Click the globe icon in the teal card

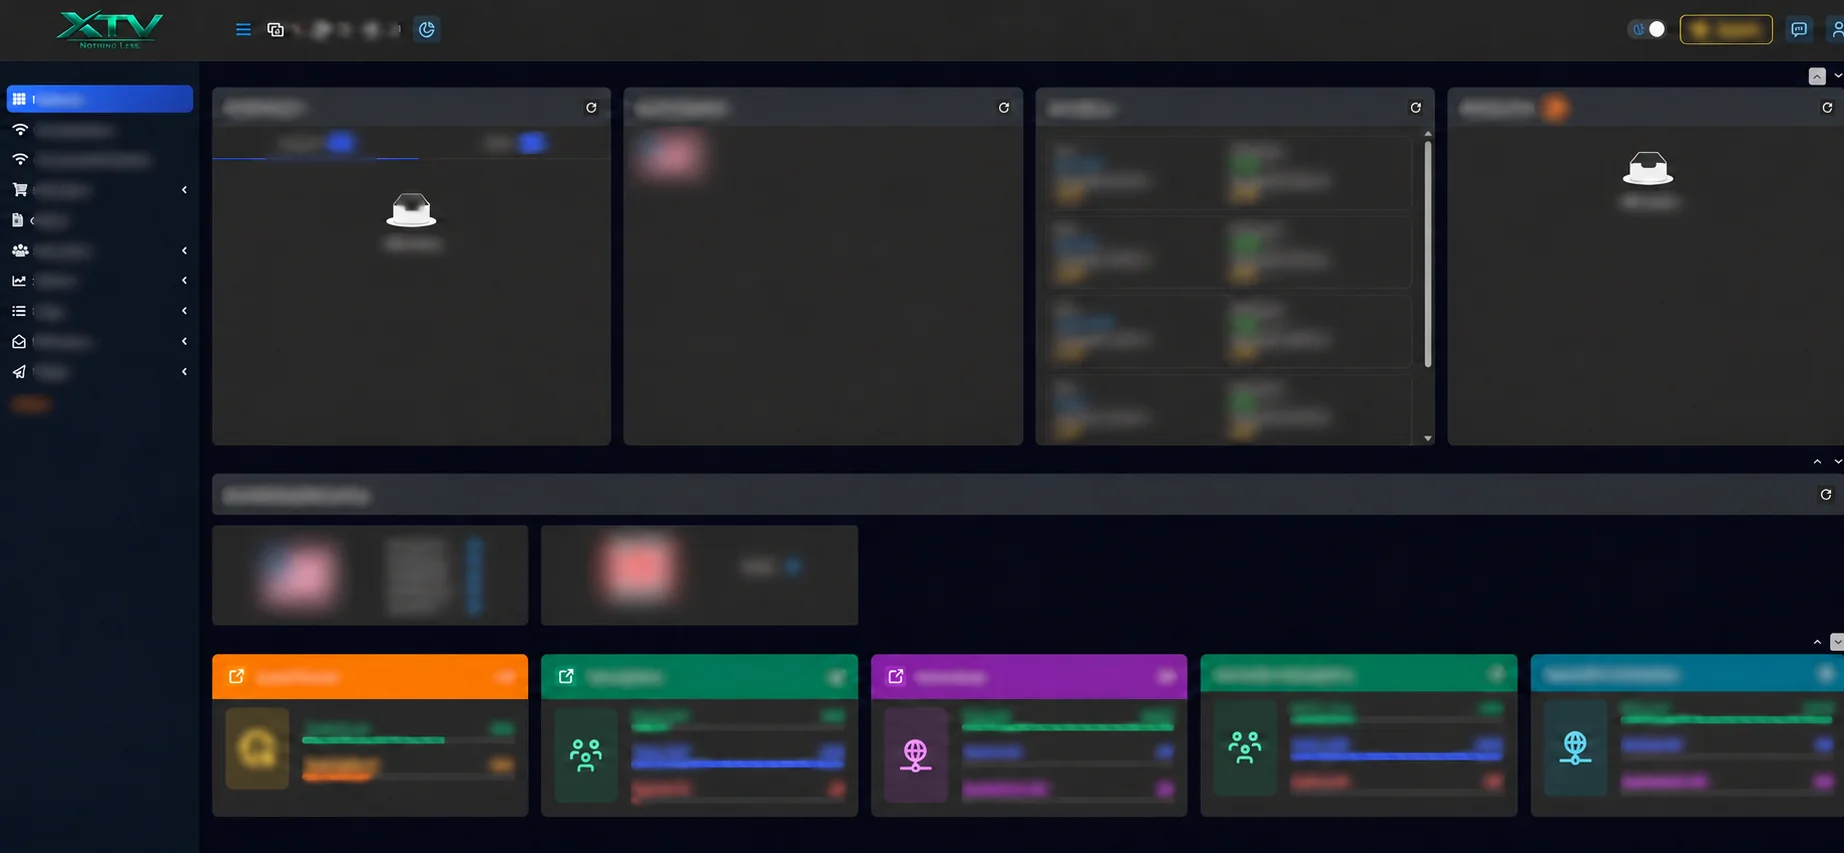click(1575, 747)
